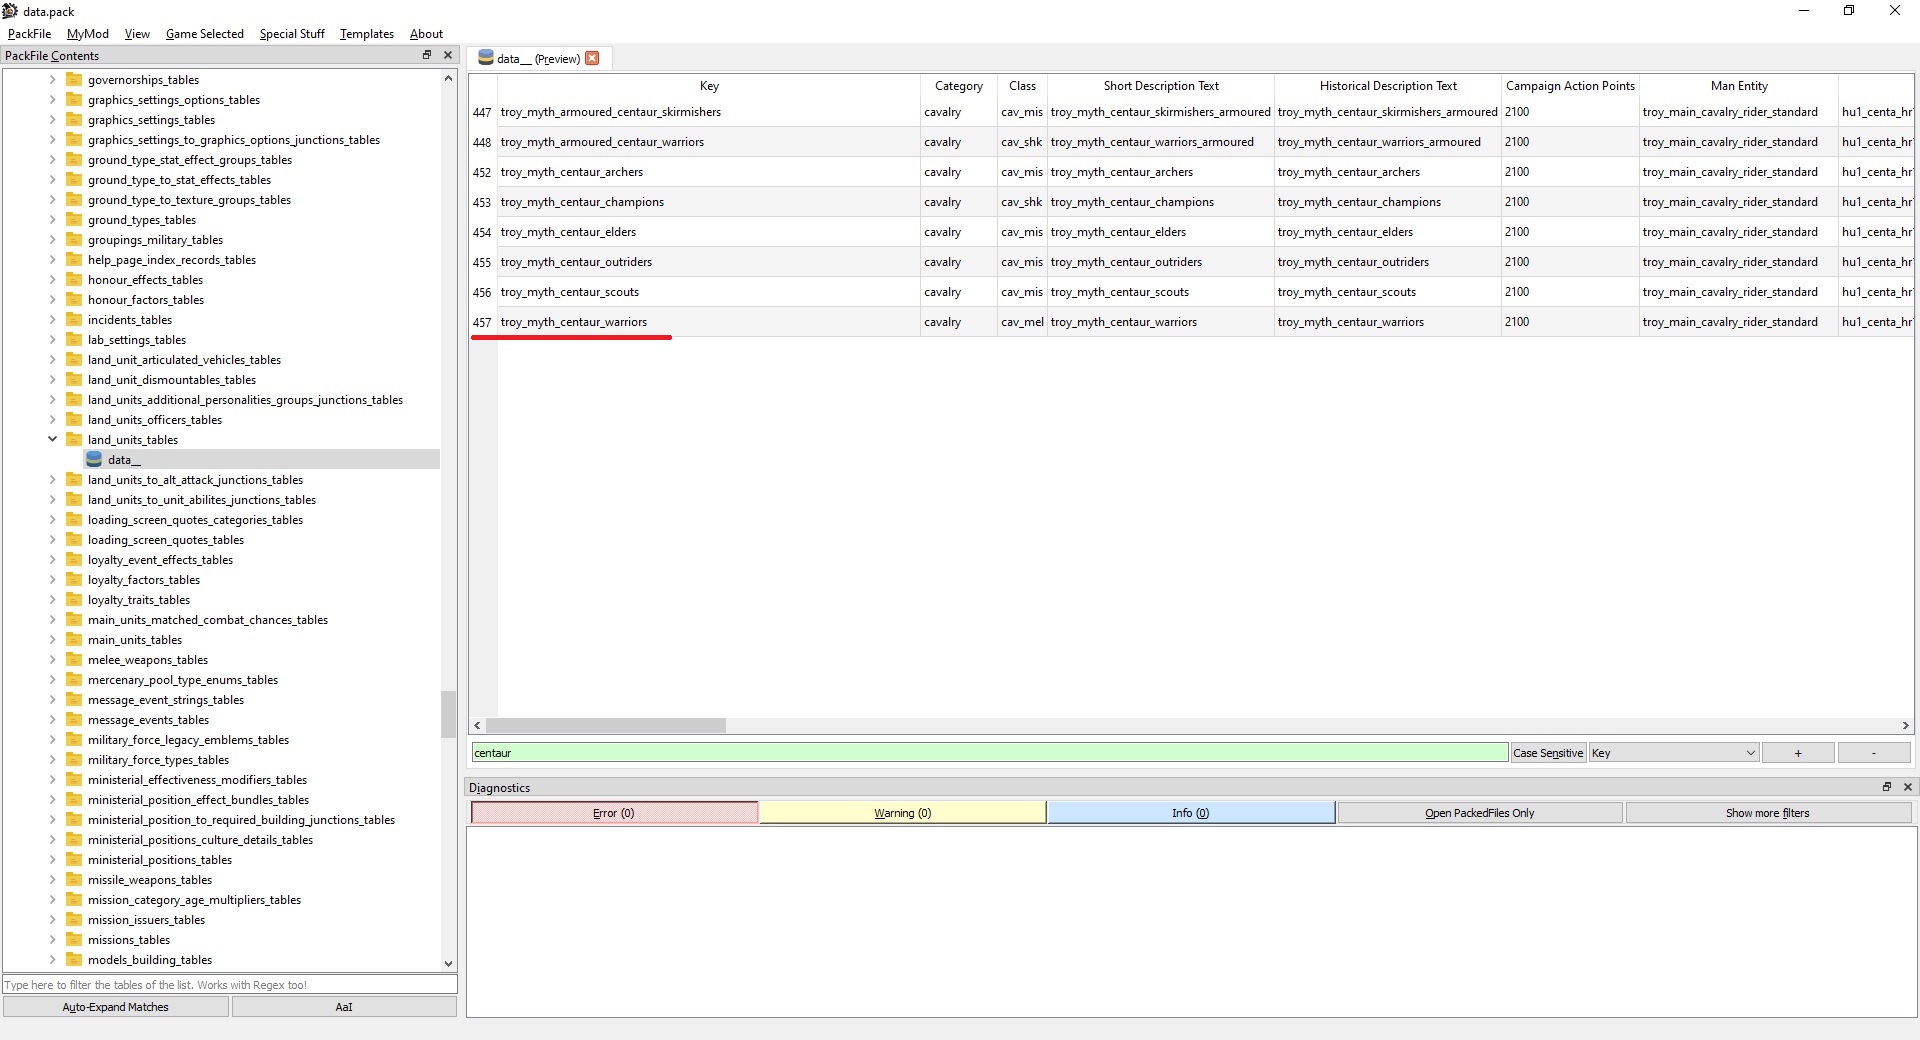The height and width of the screenshot is (1040, 1920).
Task: Click the Show more filters button
Action: point(1768,813)
